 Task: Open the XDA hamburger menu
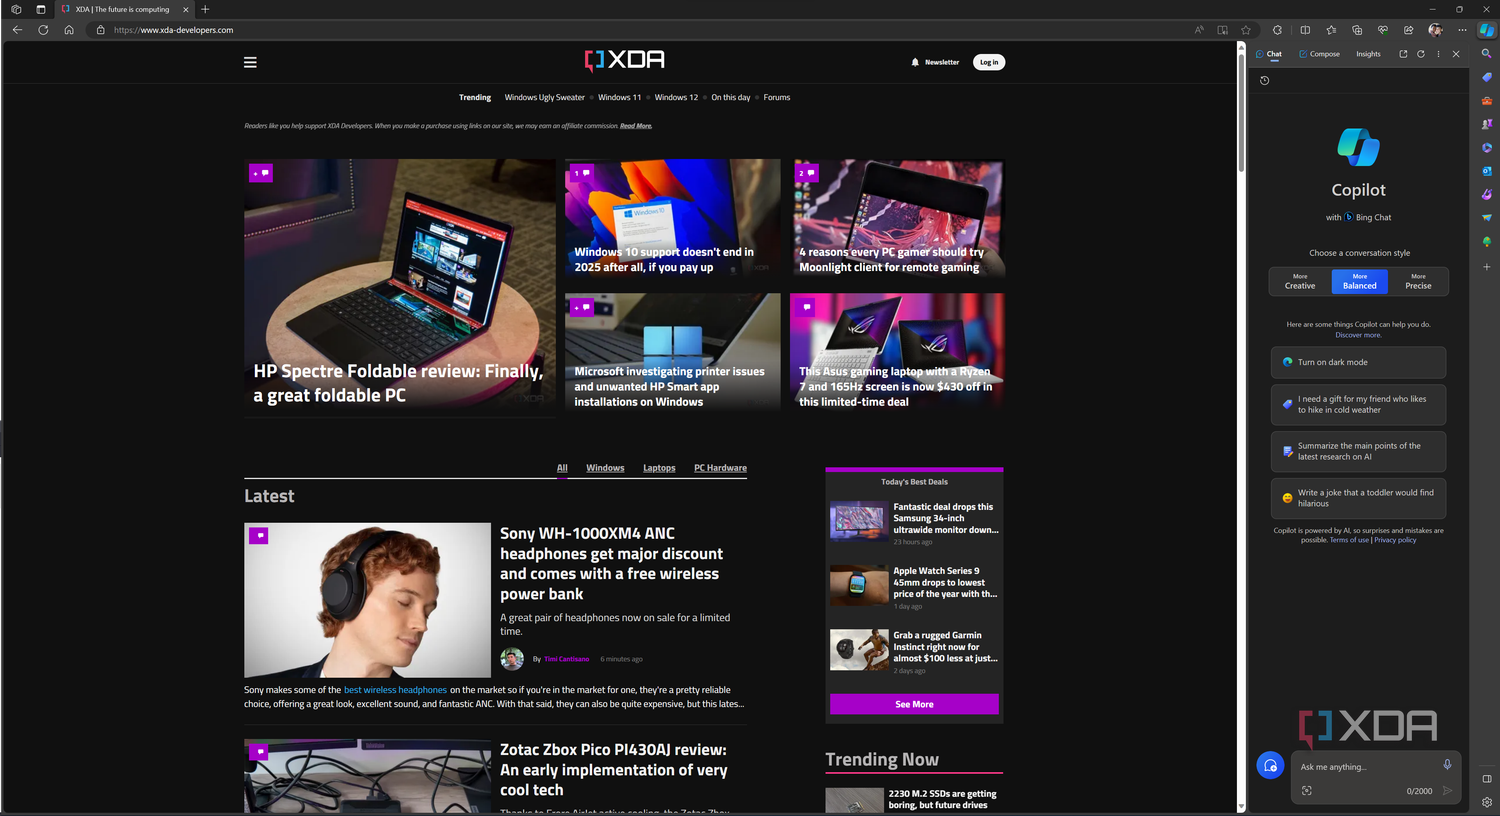[x=250, y=62]
